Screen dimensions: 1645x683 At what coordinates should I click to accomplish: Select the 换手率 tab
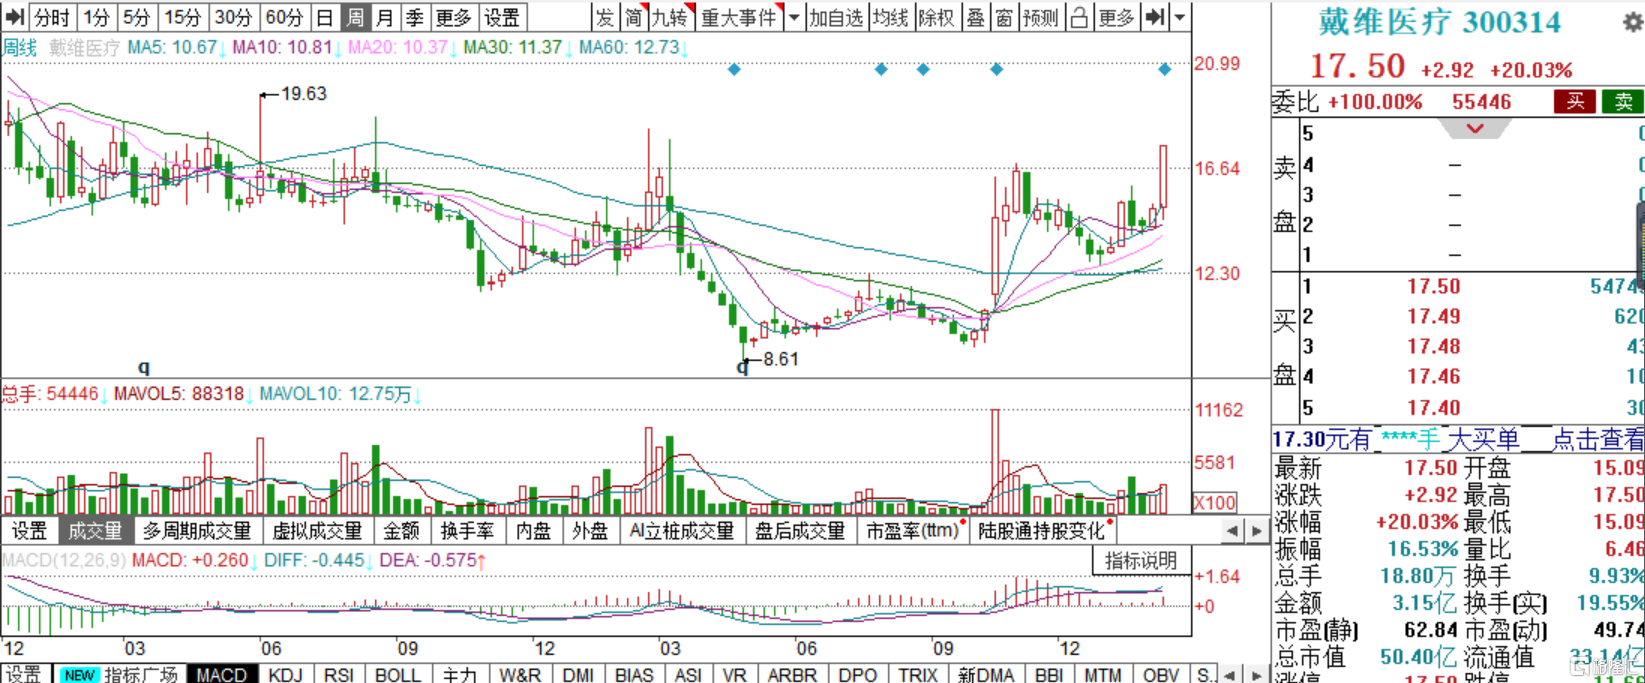(467, 530)
